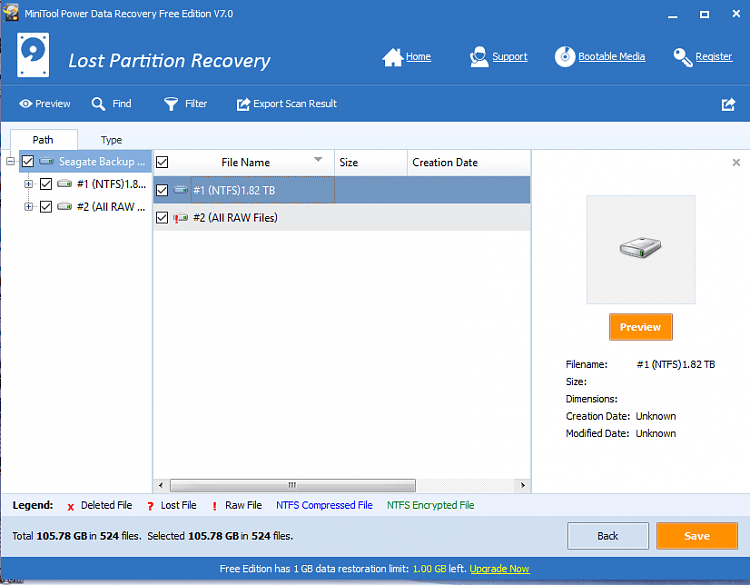Collapse the Seagate Backup tree node

pyautogui.click(x=10, y=161)
